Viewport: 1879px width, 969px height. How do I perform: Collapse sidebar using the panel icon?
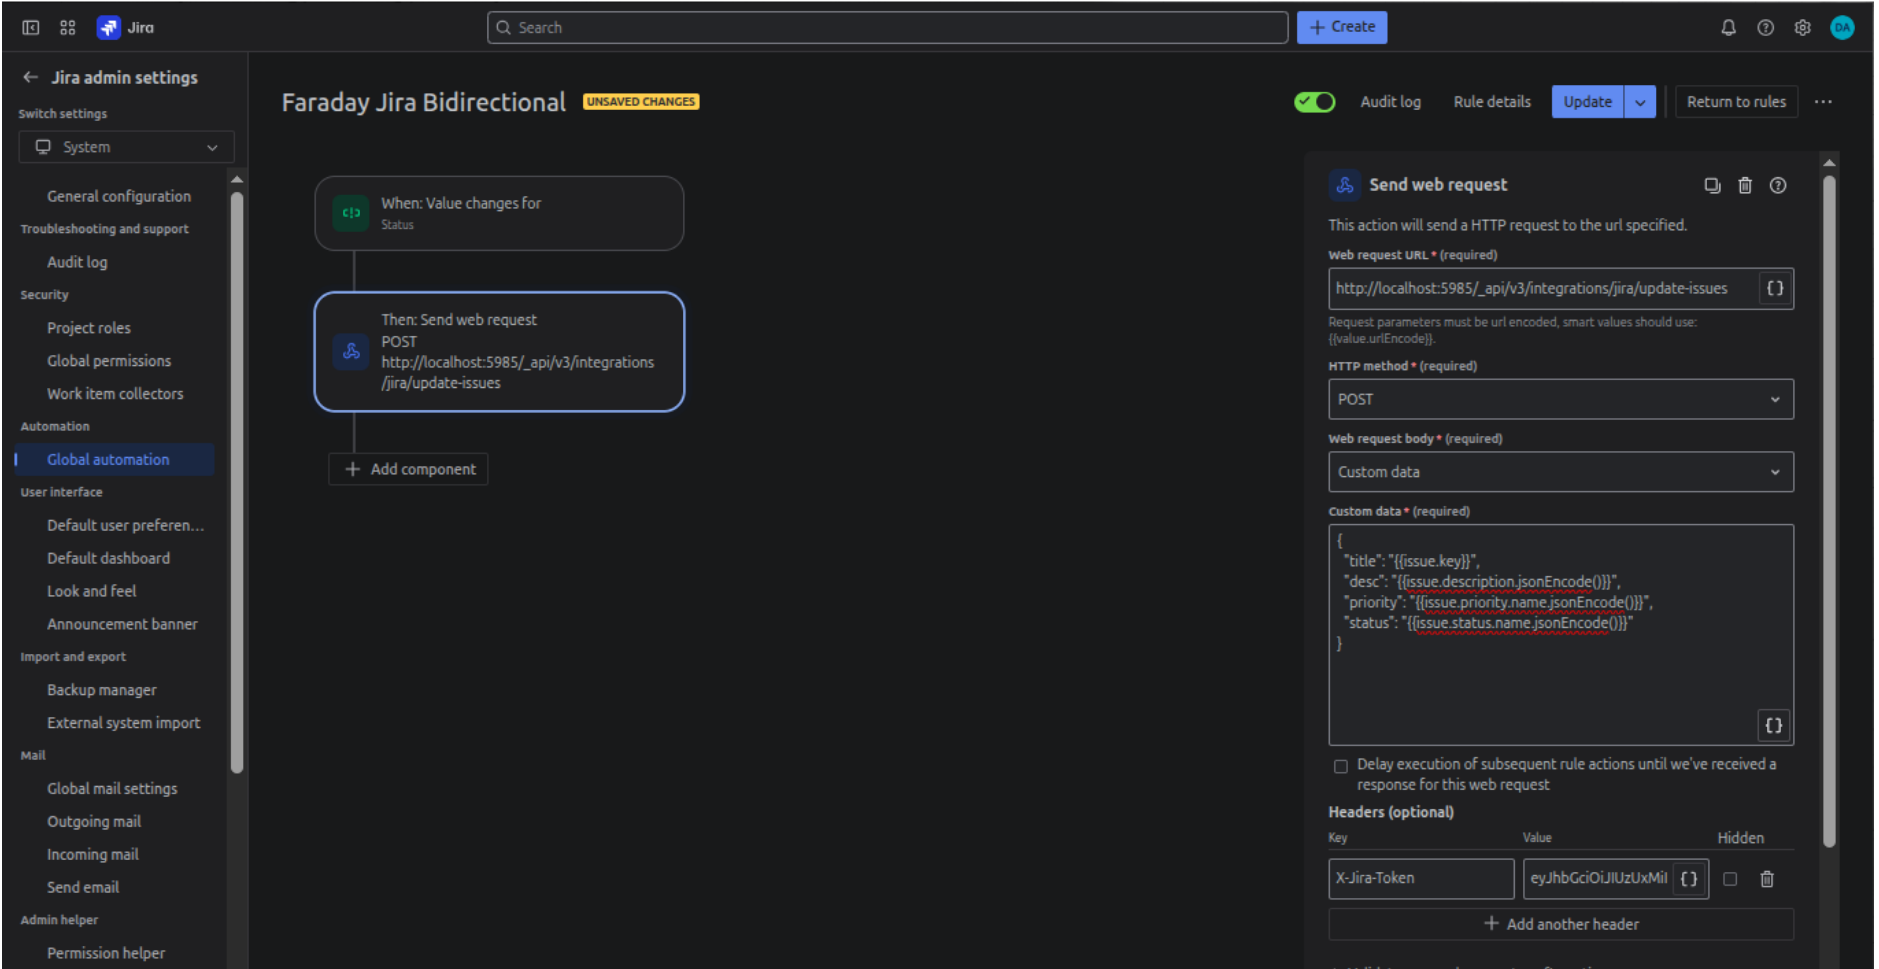tap(31, 28)
